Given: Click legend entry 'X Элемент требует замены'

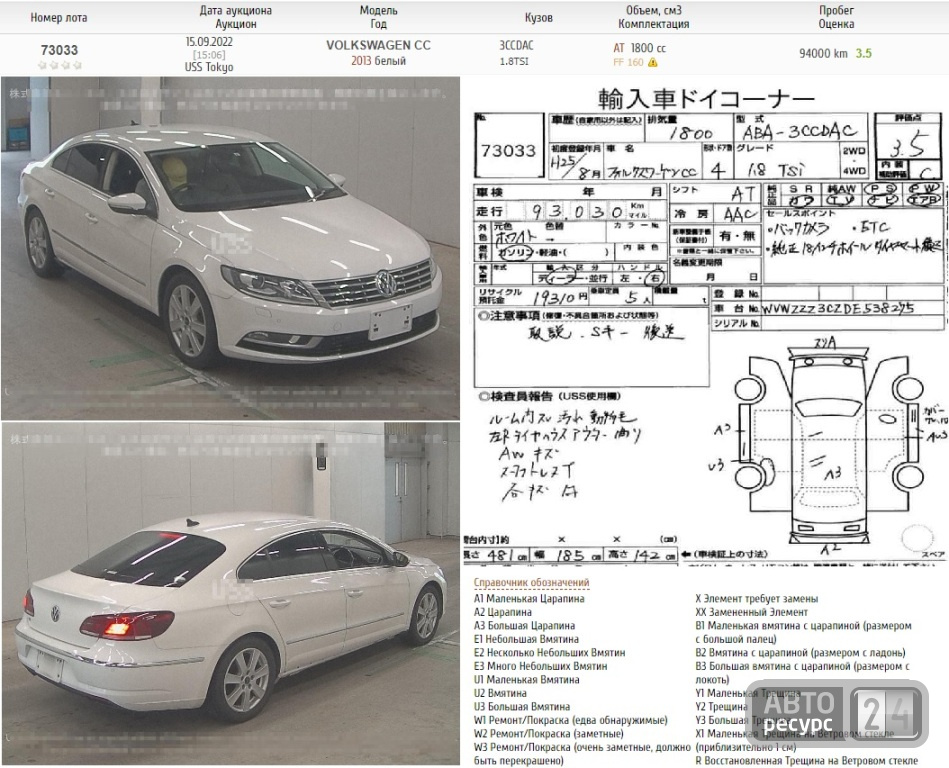Looking at the screenshot, I should coord(757,599).
